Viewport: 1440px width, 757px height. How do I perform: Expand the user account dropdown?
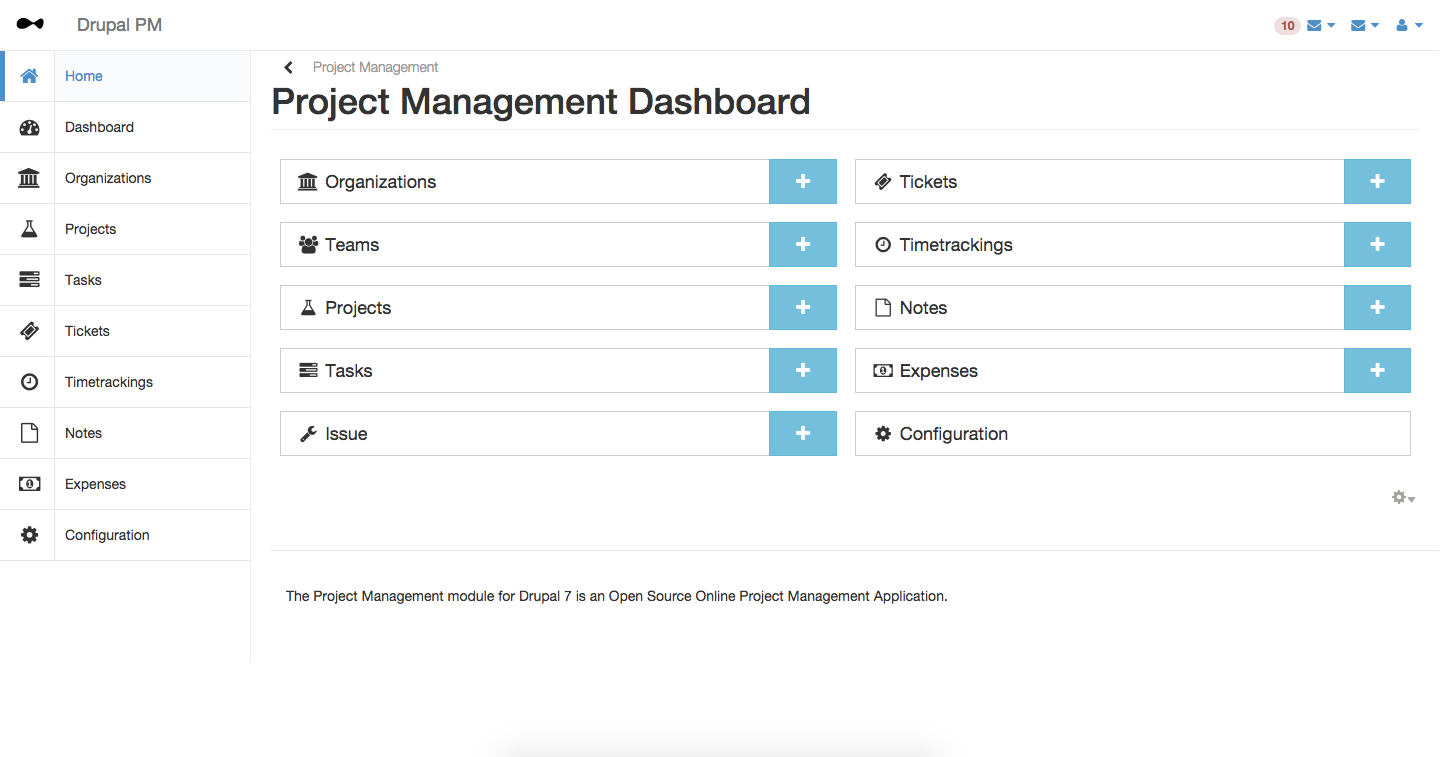(x=1409, y=26)
